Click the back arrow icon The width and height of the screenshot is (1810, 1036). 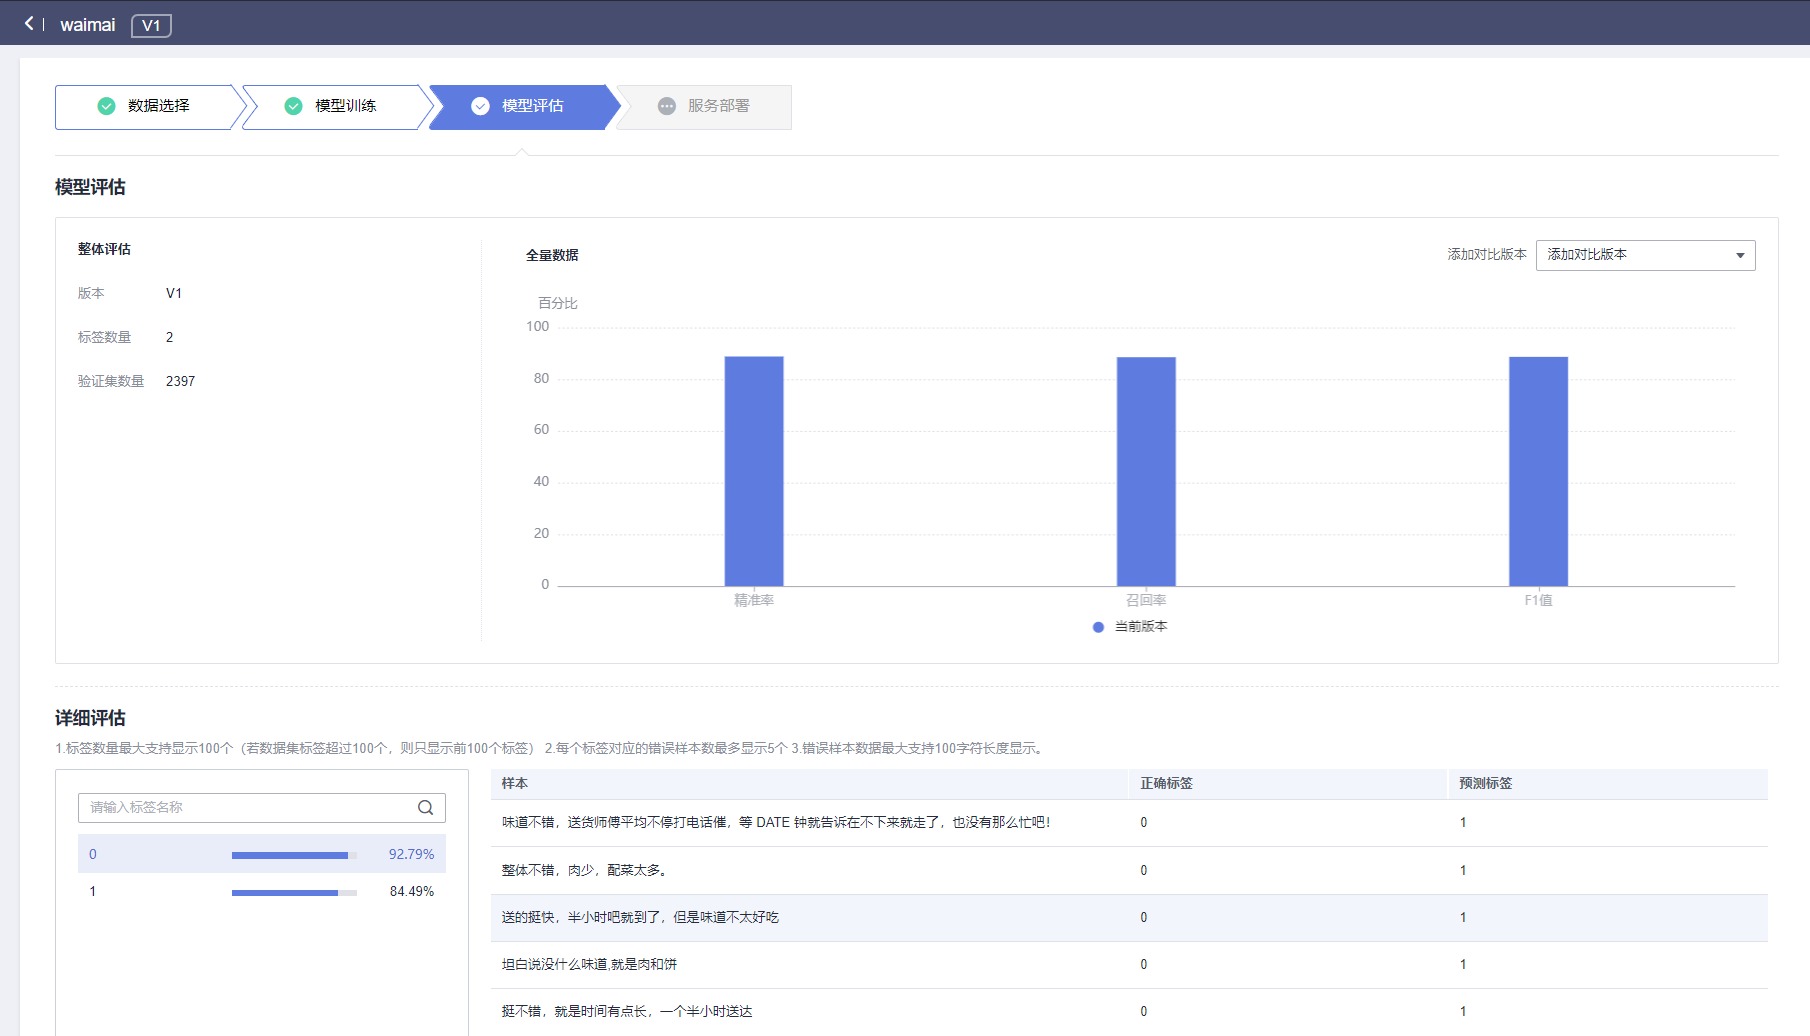tap(29, 23)
